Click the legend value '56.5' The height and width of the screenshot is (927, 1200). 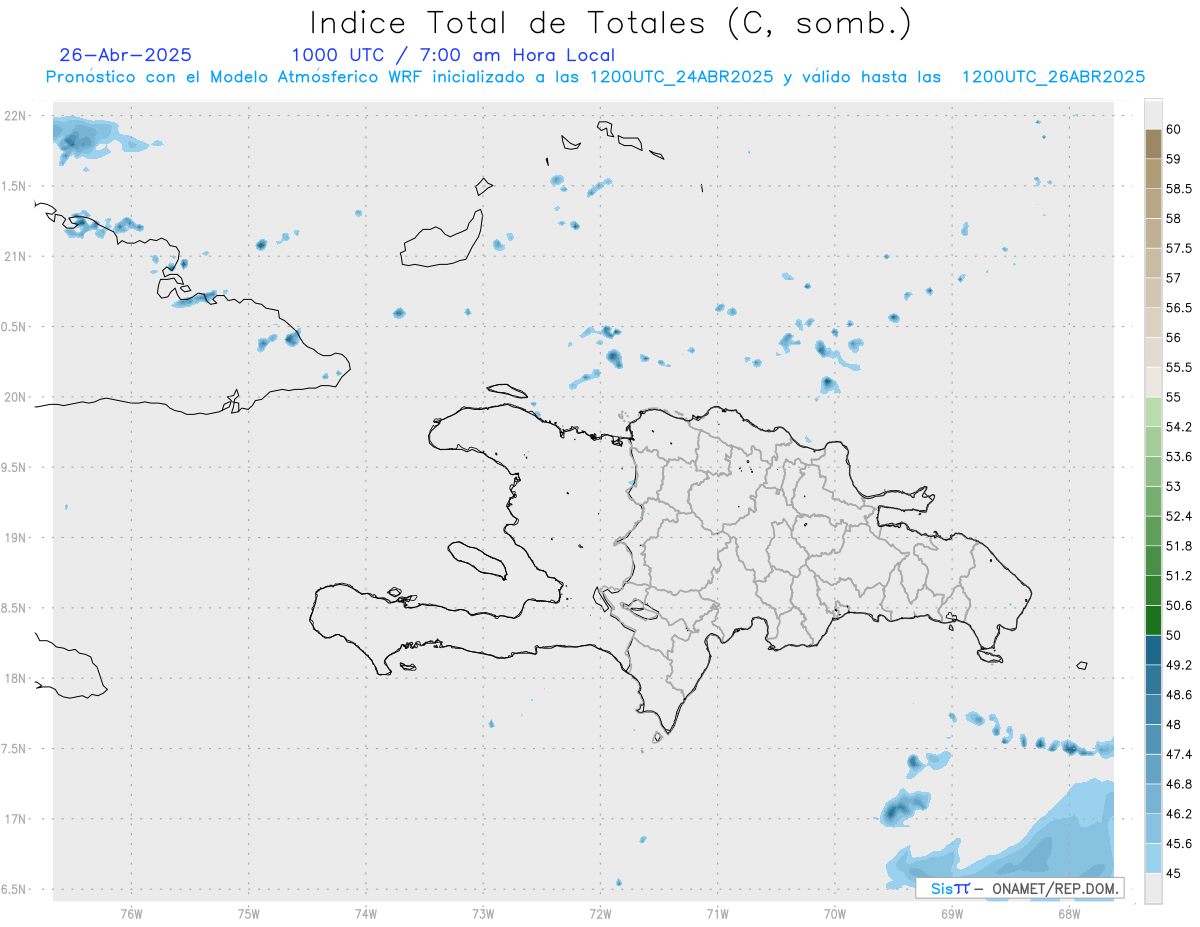1179,308
